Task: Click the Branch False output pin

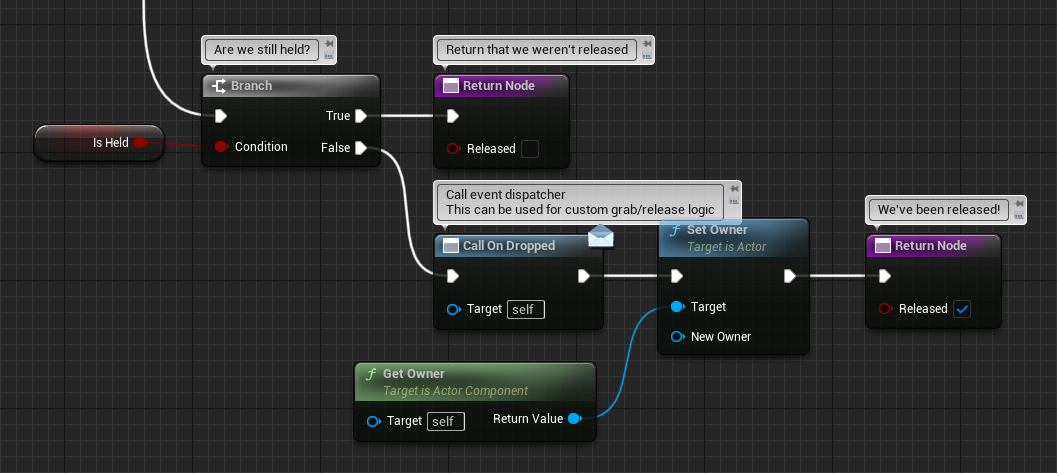Action: [361, 148]
